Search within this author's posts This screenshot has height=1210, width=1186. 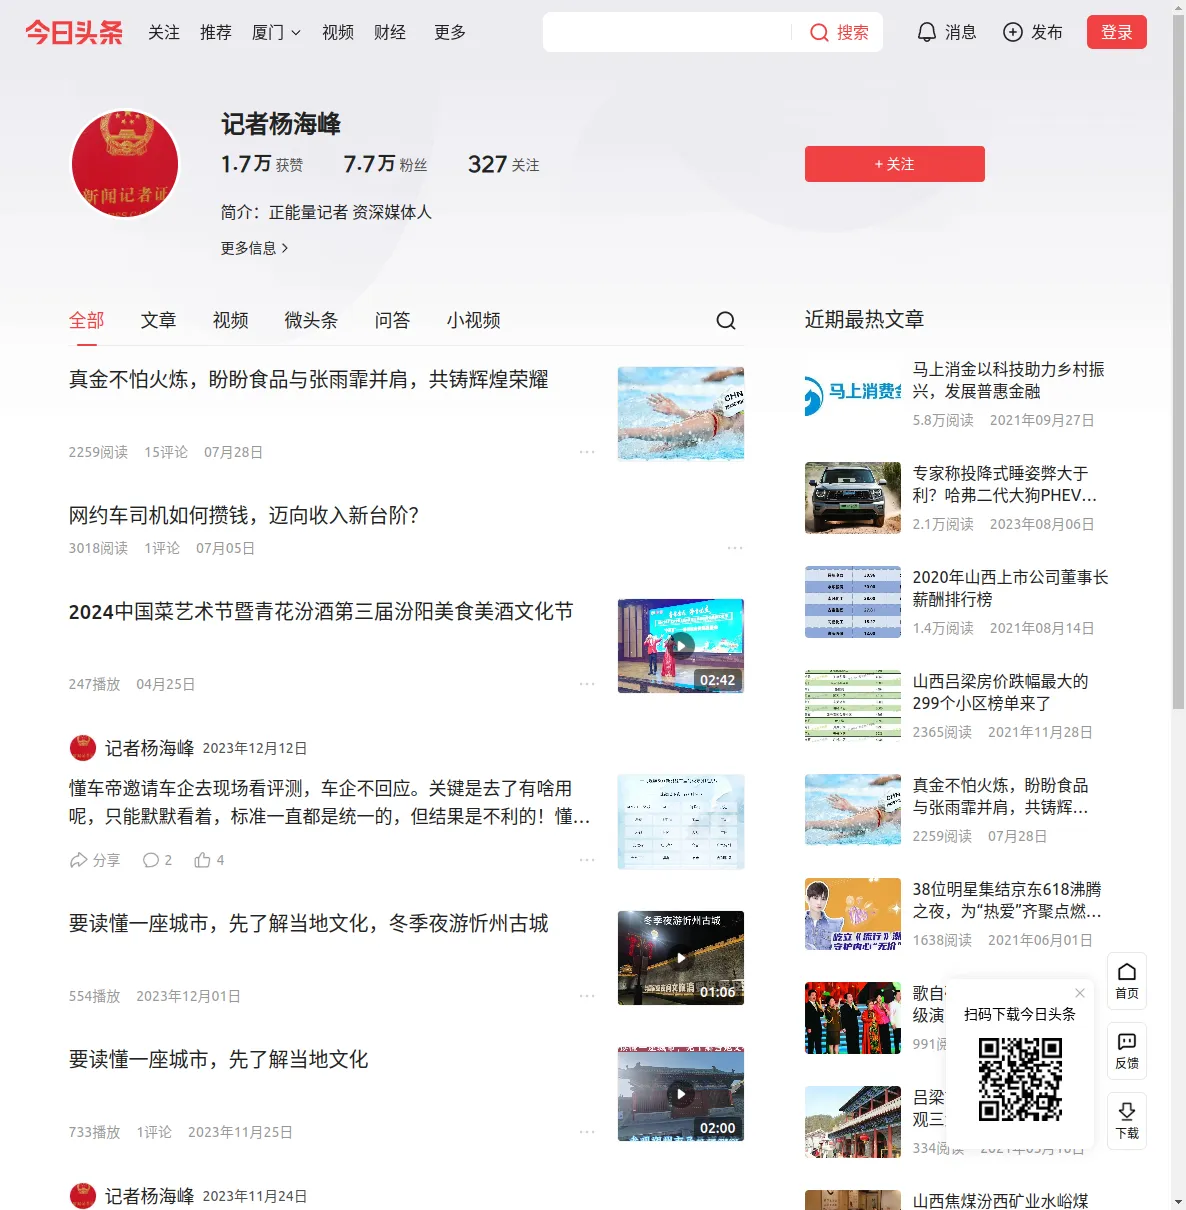click(x=726, y=320)
